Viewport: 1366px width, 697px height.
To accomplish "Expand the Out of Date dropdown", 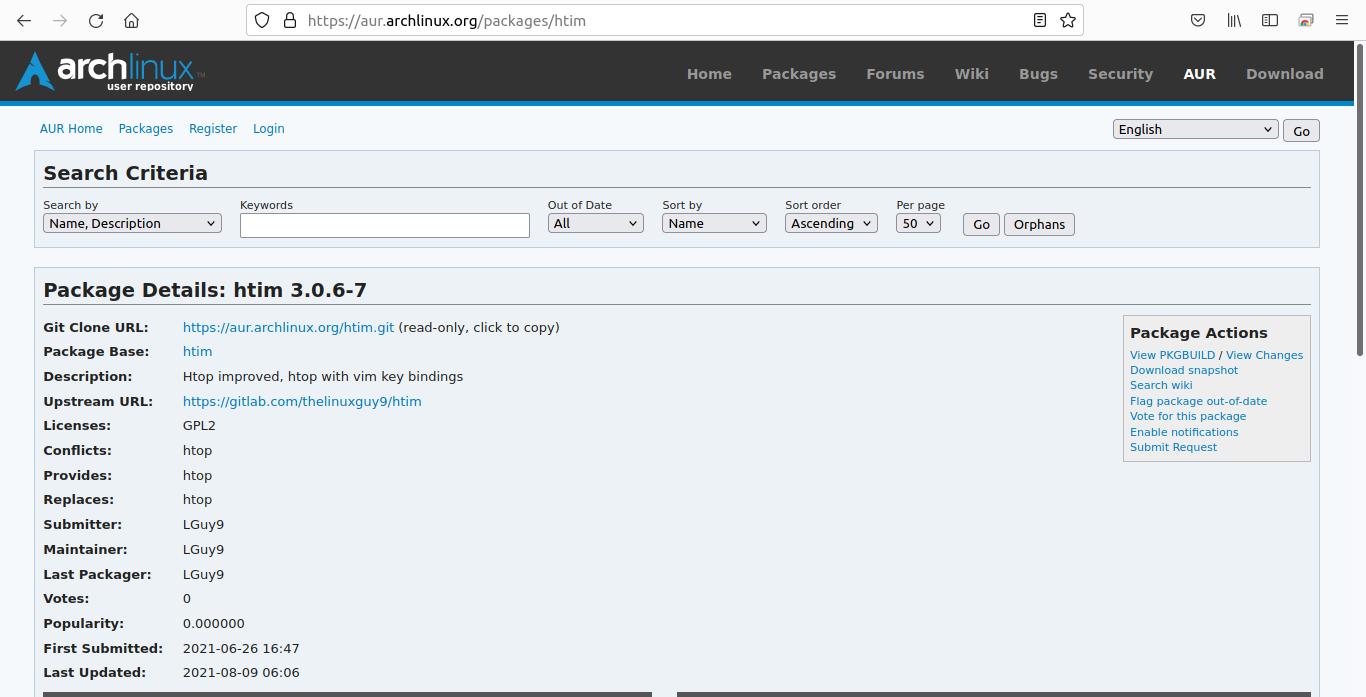I will (595, 223).
